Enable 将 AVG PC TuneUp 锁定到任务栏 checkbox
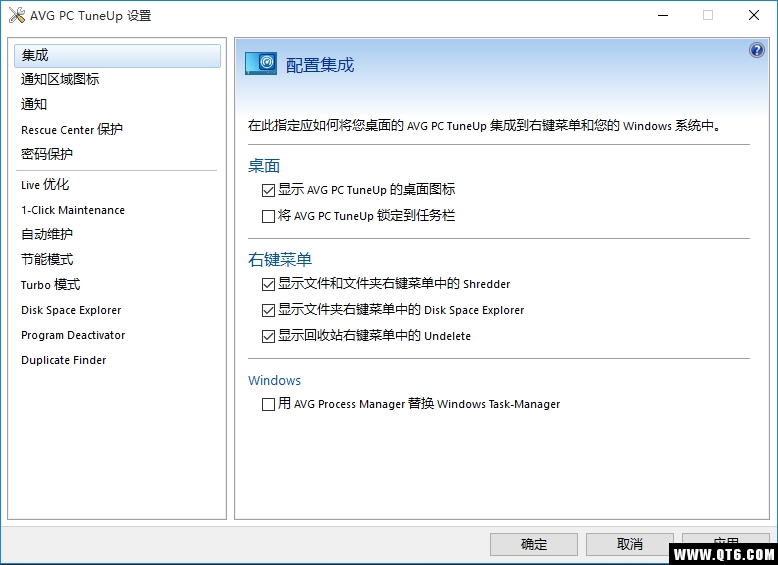The image size is (778, 565). (x=268, y=216)
